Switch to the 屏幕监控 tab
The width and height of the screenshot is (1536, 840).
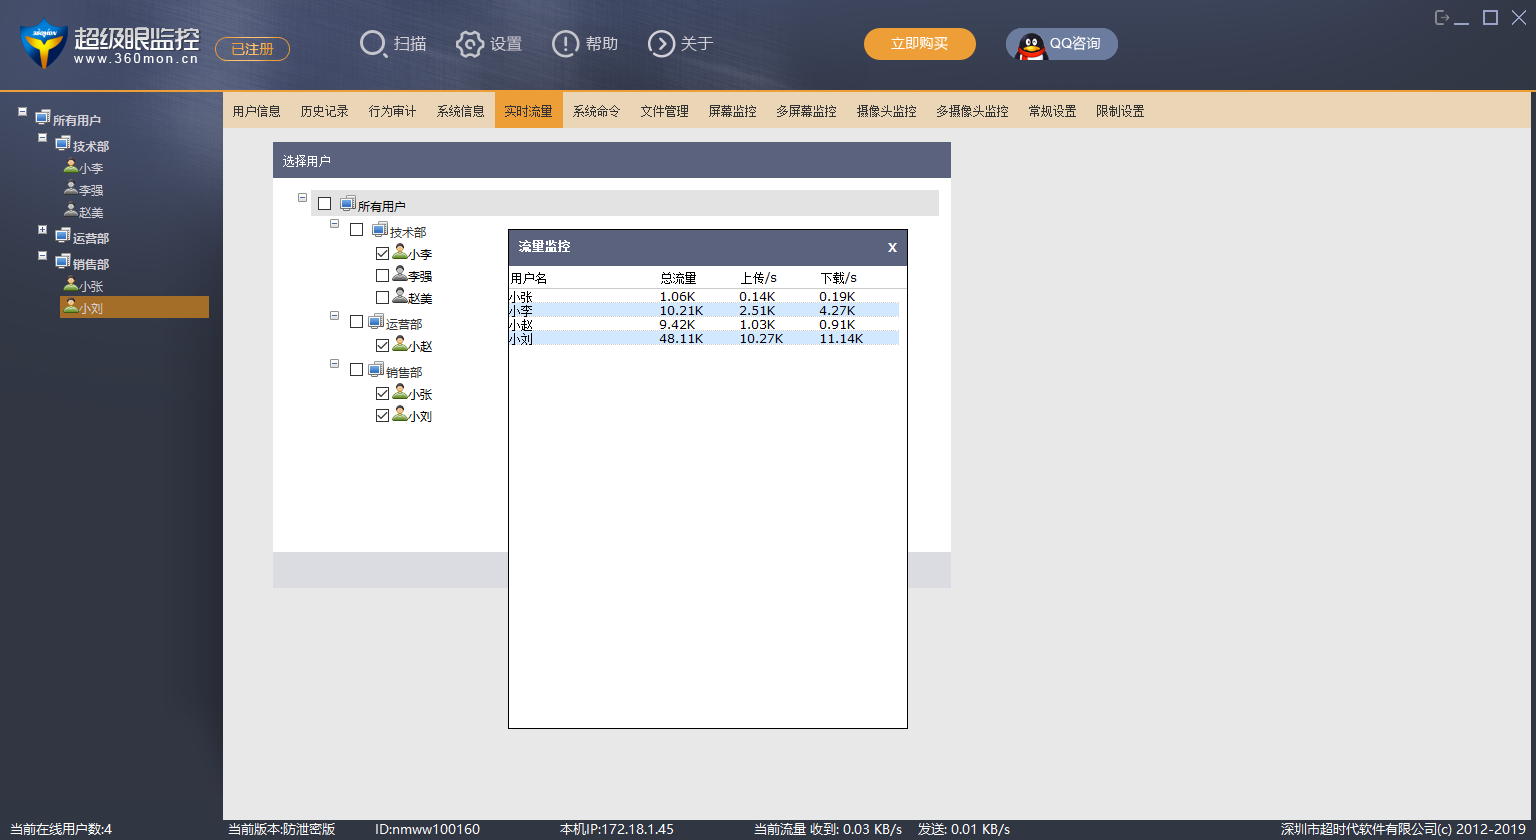[732, 111]
